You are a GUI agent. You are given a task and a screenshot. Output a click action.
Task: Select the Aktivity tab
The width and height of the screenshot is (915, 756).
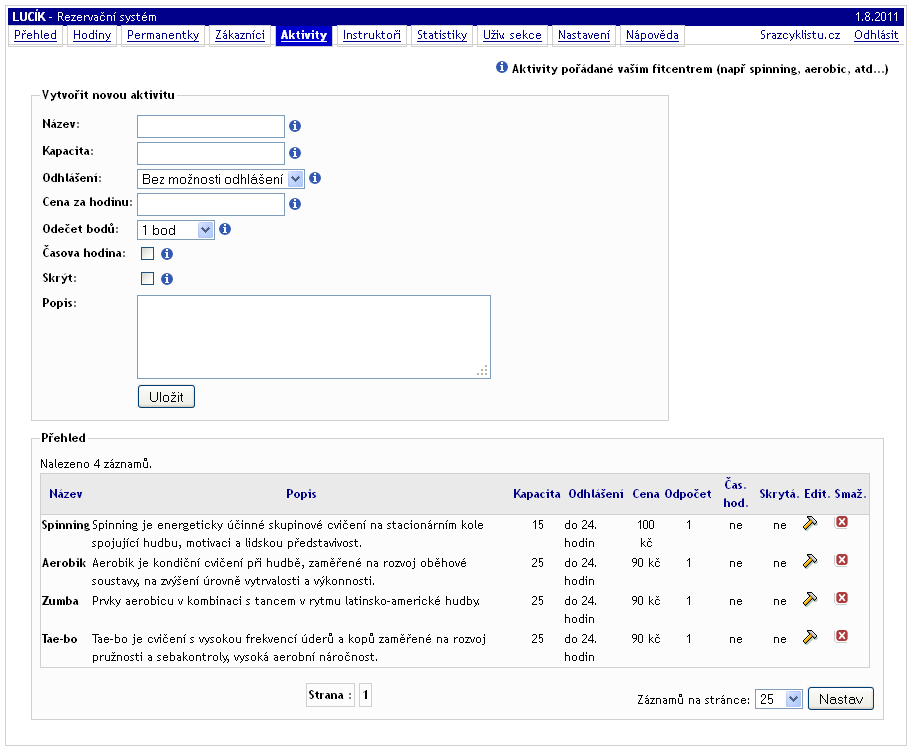tap(304, 35)
